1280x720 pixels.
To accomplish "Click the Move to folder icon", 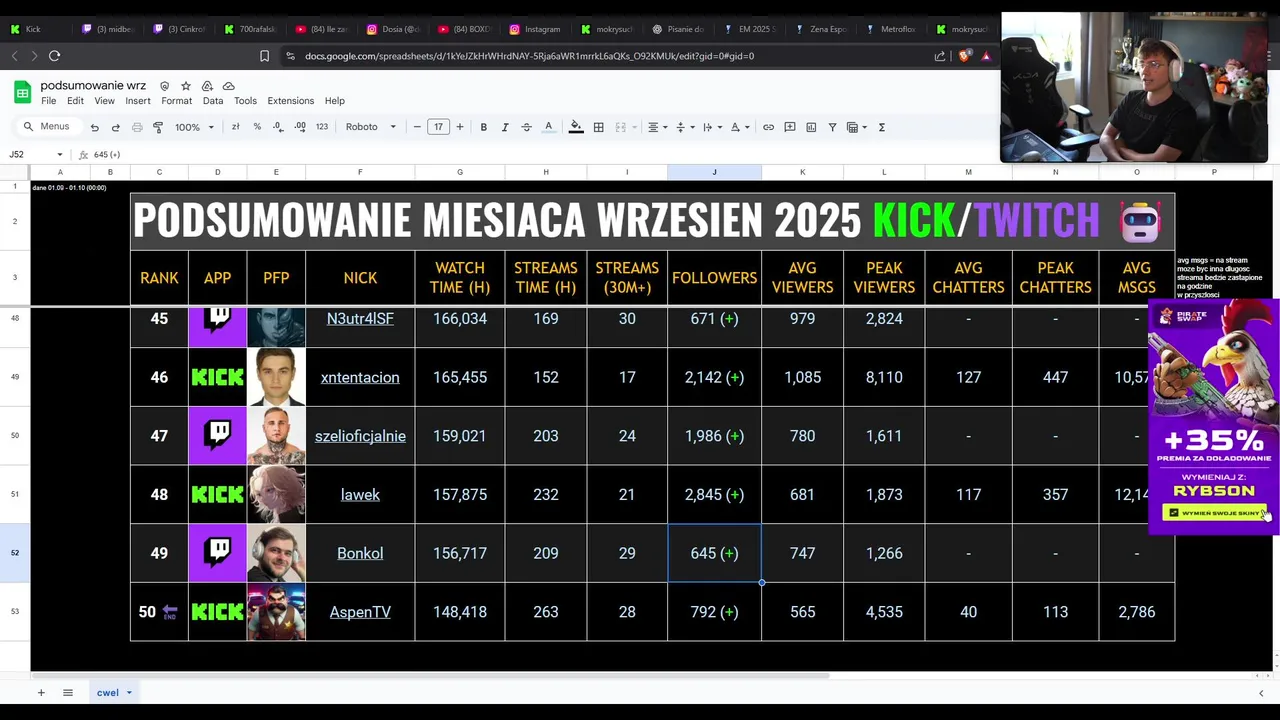I will point(207,86).
